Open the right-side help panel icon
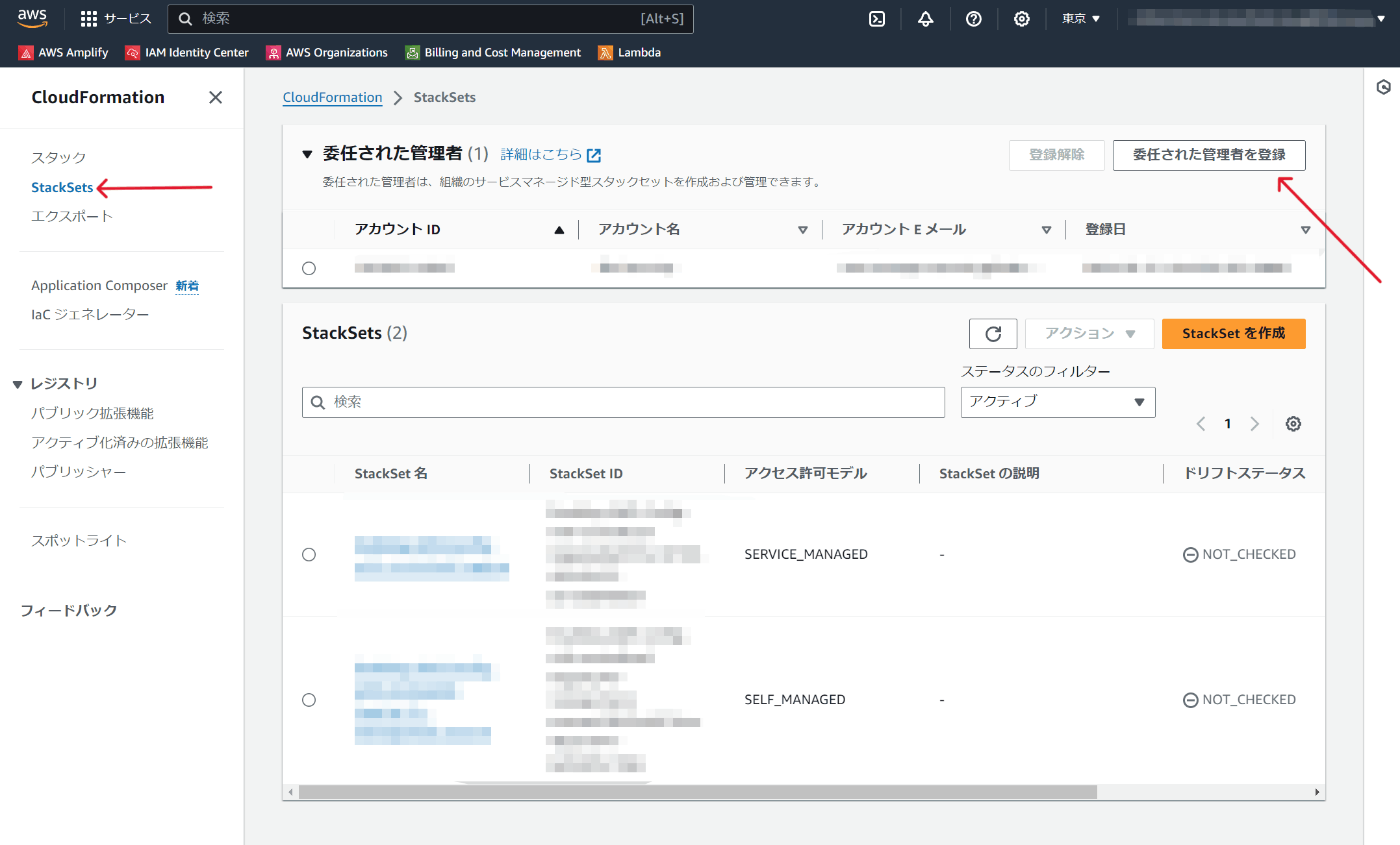The width and height of the screenshot is (1400, 845). [1383, 87]
